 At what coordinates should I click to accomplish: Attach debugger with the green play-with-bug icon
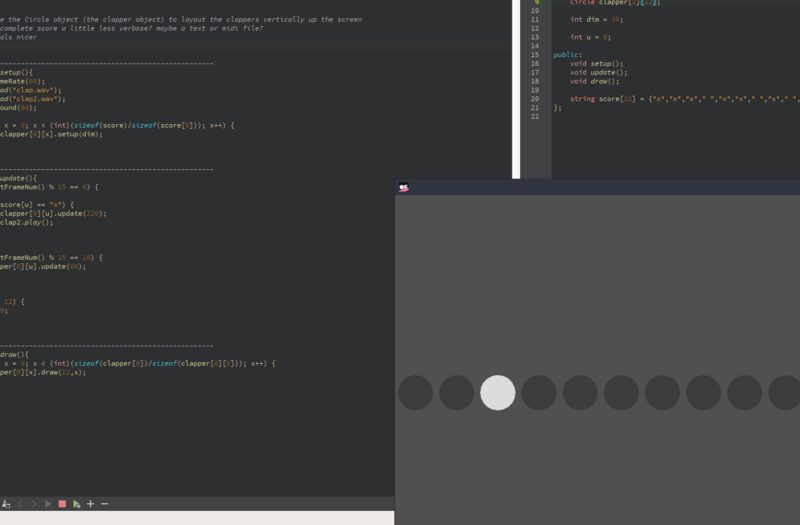click(77, 504)
